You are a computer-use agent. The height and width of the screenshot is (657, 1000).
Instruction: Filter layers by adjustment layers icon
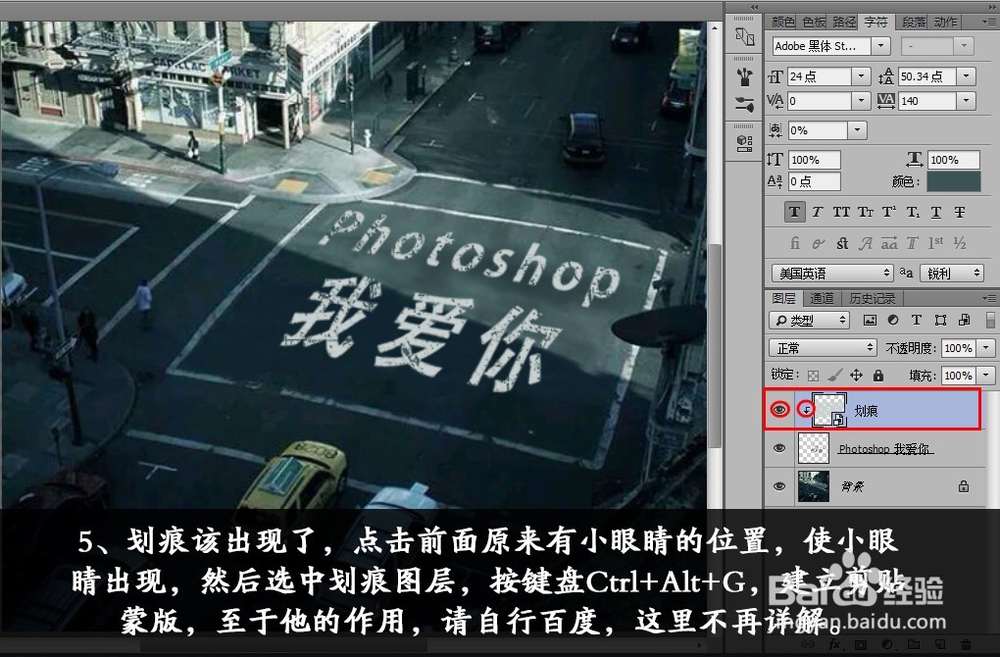click(893, 320)
